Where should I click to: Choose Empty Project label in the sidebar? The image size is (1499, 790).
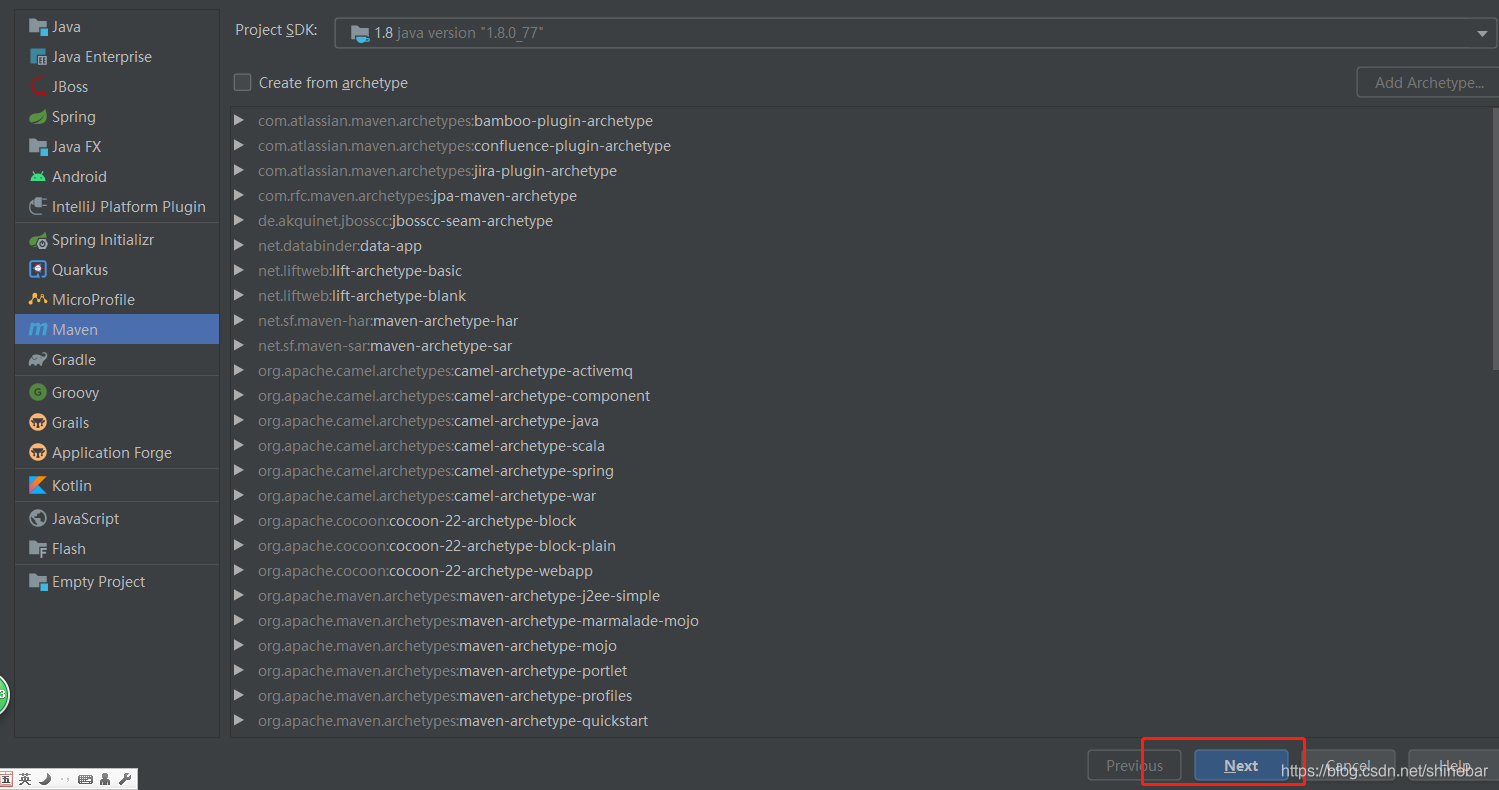pyautogui.click(x=98, y=582)
